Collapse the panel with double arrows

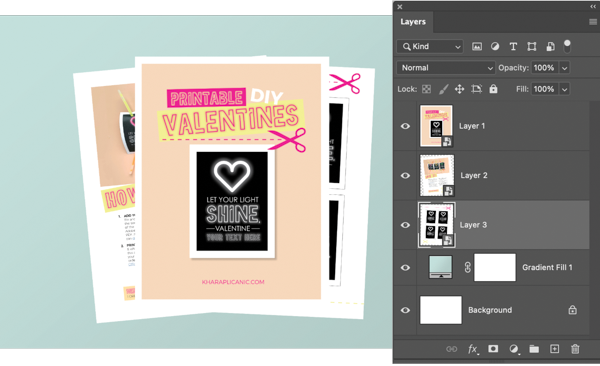[x=593, y=7]
